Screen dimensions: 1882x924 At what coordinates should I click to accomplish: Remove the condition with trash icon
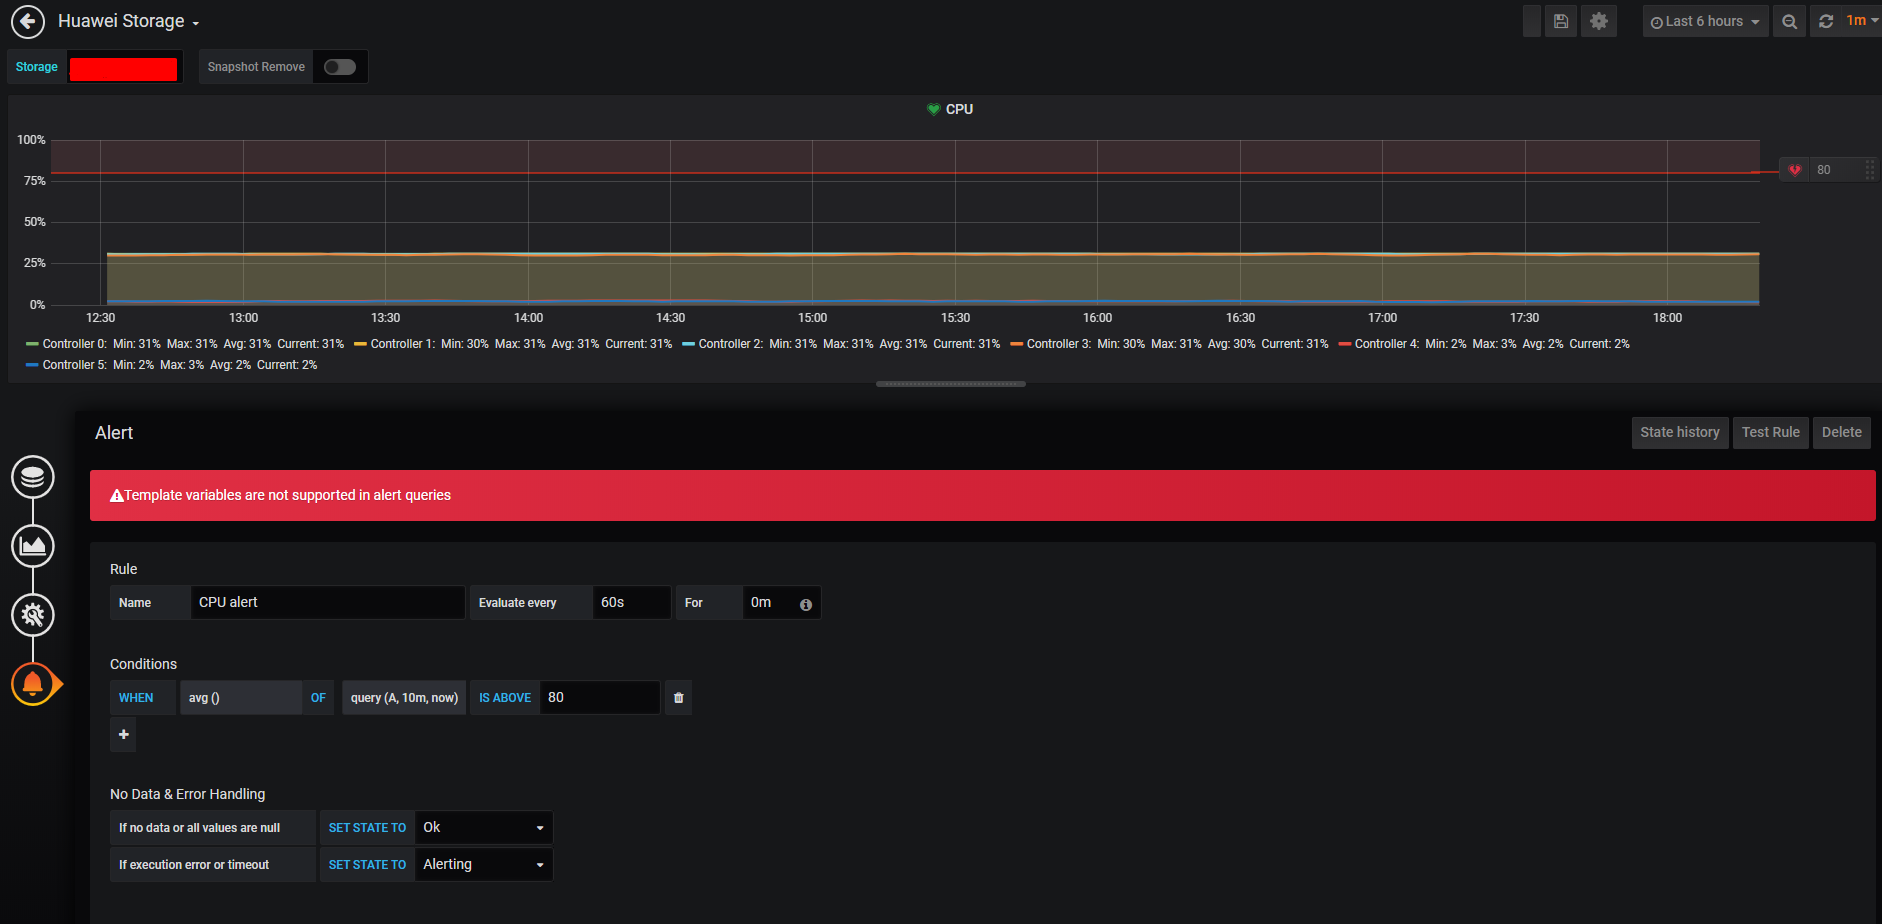click(x=679, y=698)
